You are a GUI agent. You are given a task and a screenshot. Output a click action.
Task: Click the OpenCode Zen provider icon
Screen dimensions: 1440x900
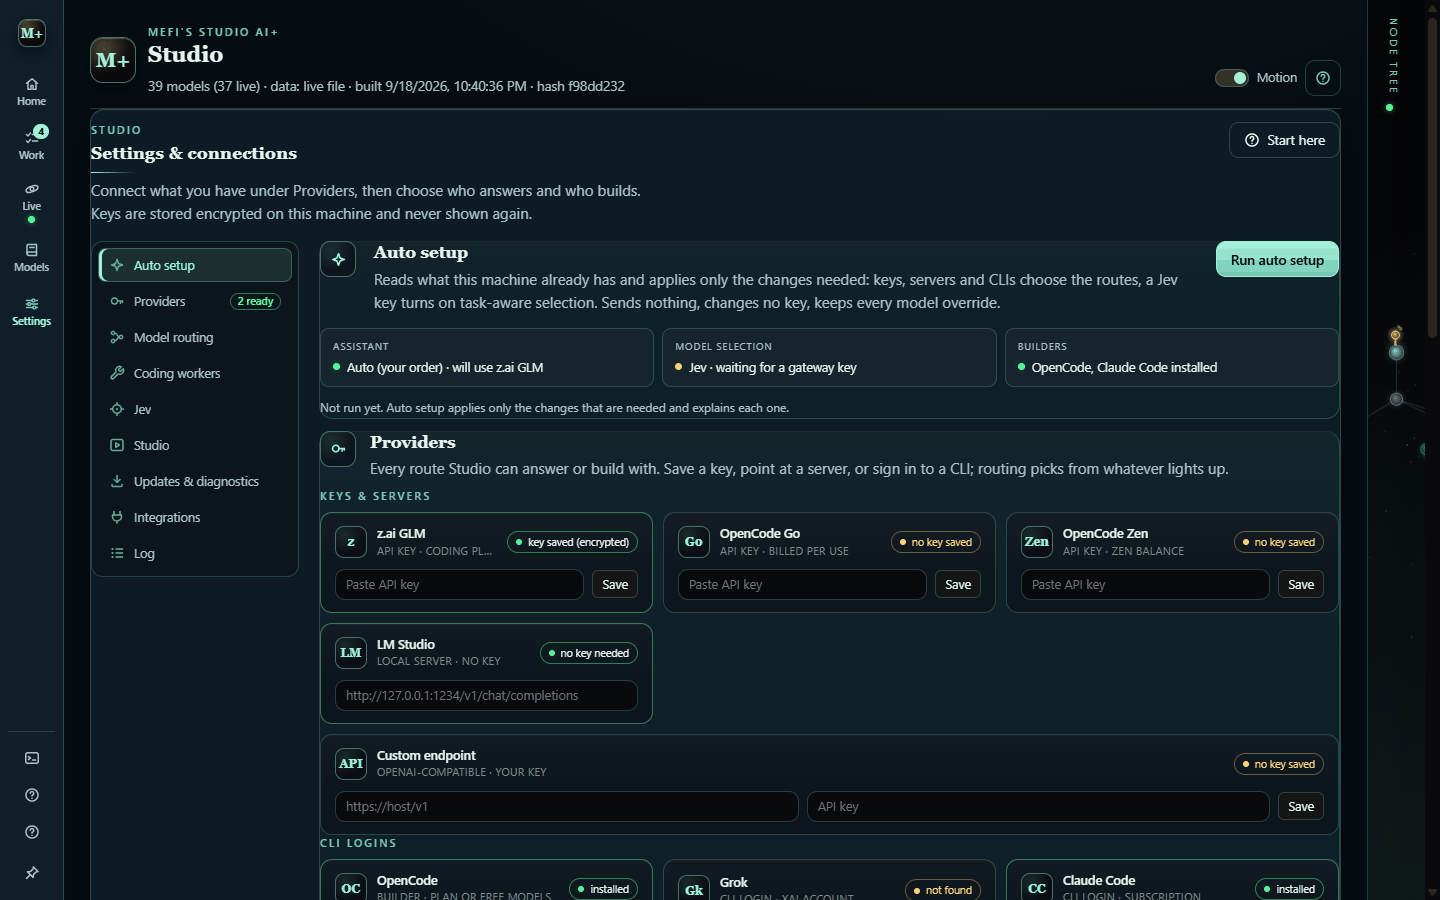[1037, 542]
